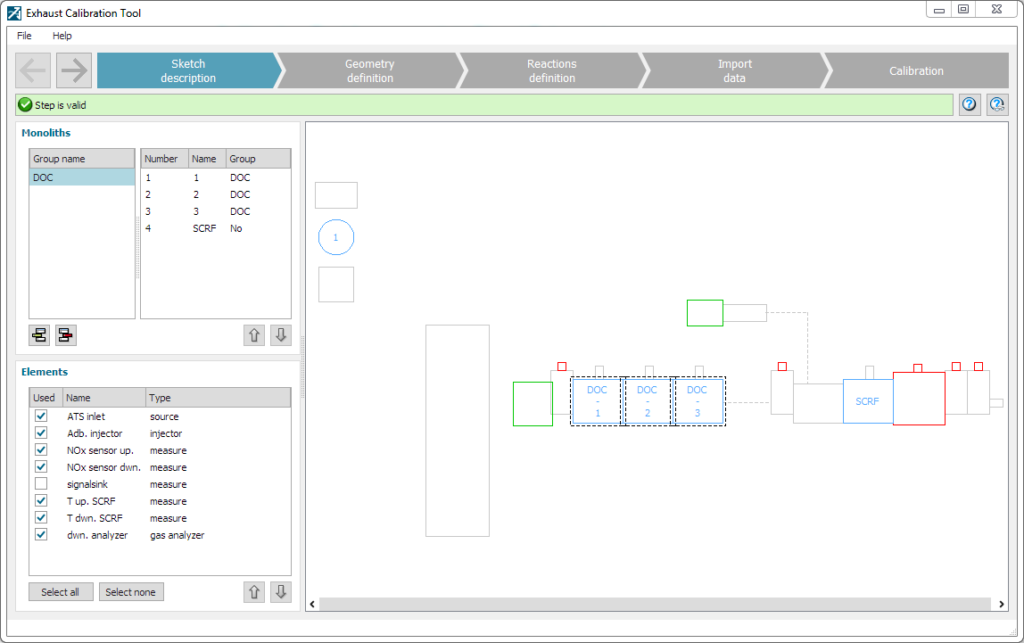Switch to the Calibration step
Image resolution: width=1024 pixels, height=643 pixels.
pos(916,71)
